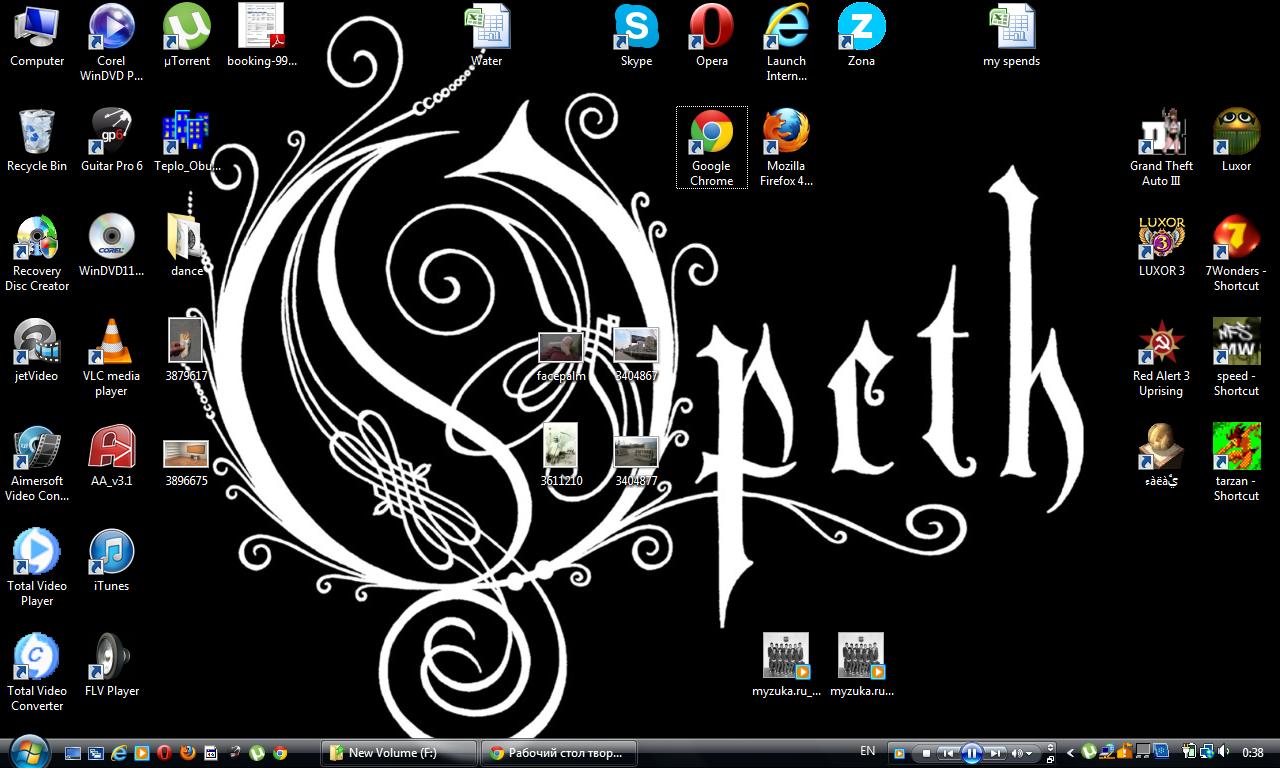Click the Mozilla Firefox desktop shortcut
The height and width of the screenshot is (768, 1280).
click(786, 148)
